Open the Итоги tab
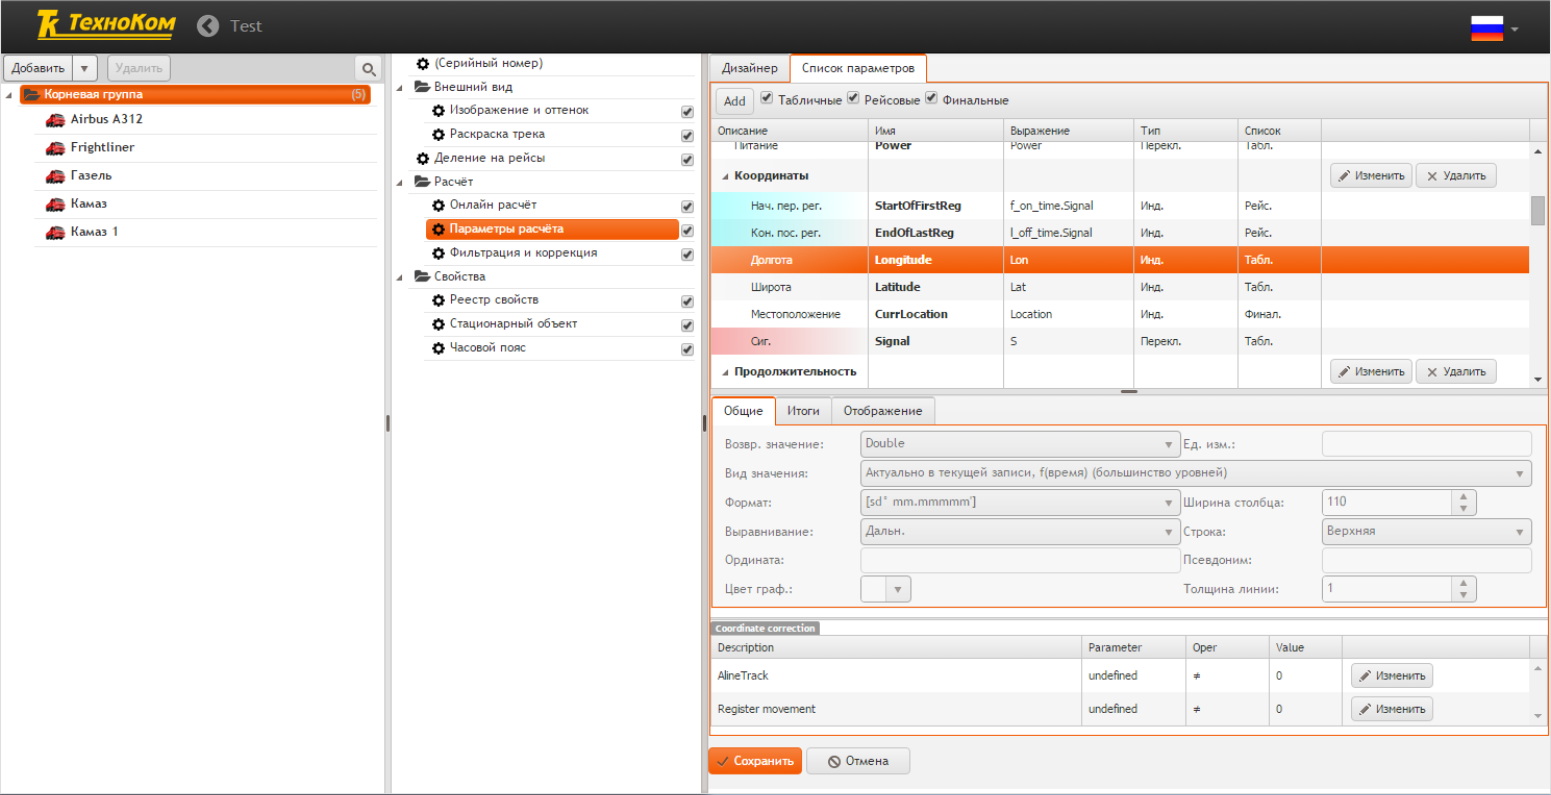The image size is (1551, 795). point(803,410)
